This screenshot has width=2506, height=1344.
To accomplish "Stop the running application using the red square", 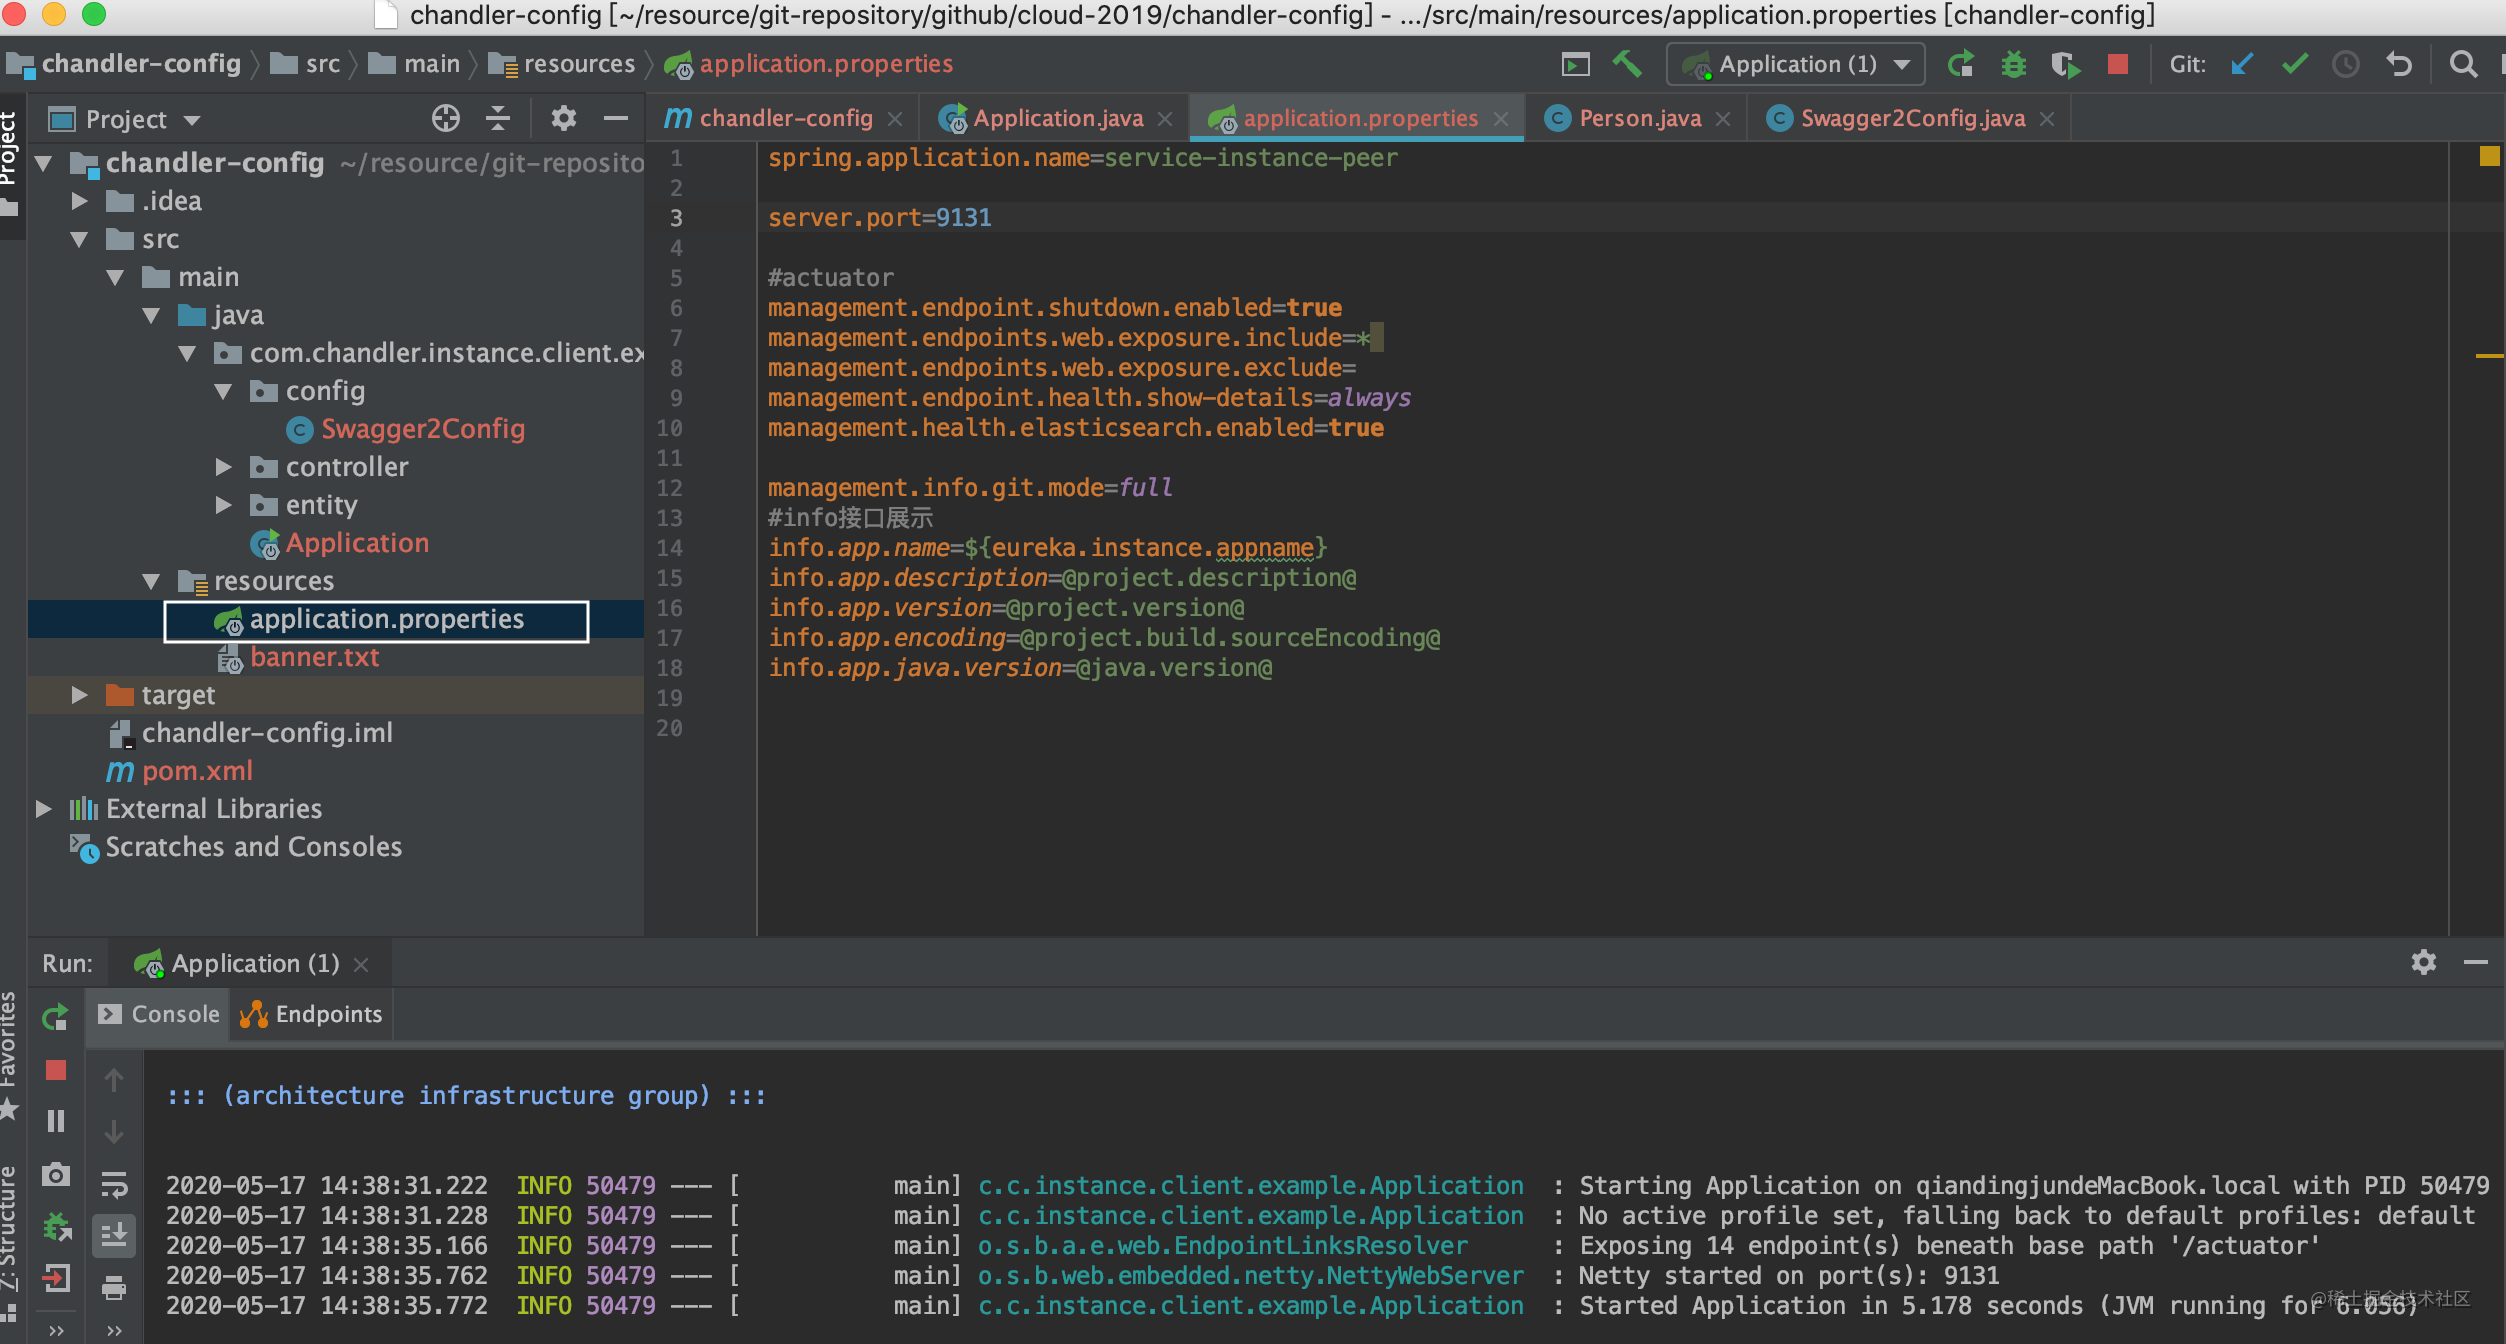I will click(2117, 64).
